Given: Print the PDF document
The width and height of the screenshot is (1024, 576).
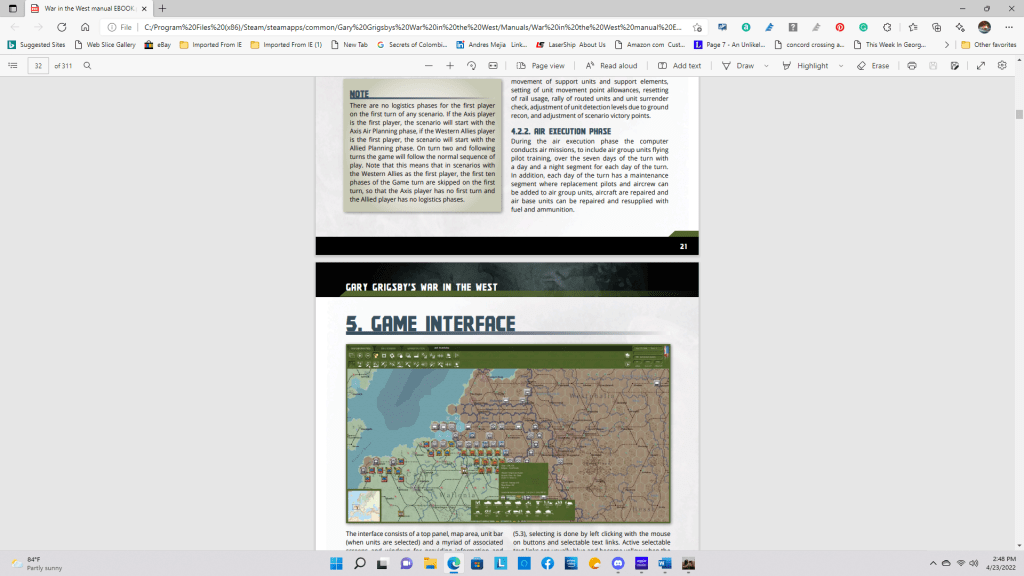Looking at the screenshot, I should pyautogui.click(x=911, y=65).
